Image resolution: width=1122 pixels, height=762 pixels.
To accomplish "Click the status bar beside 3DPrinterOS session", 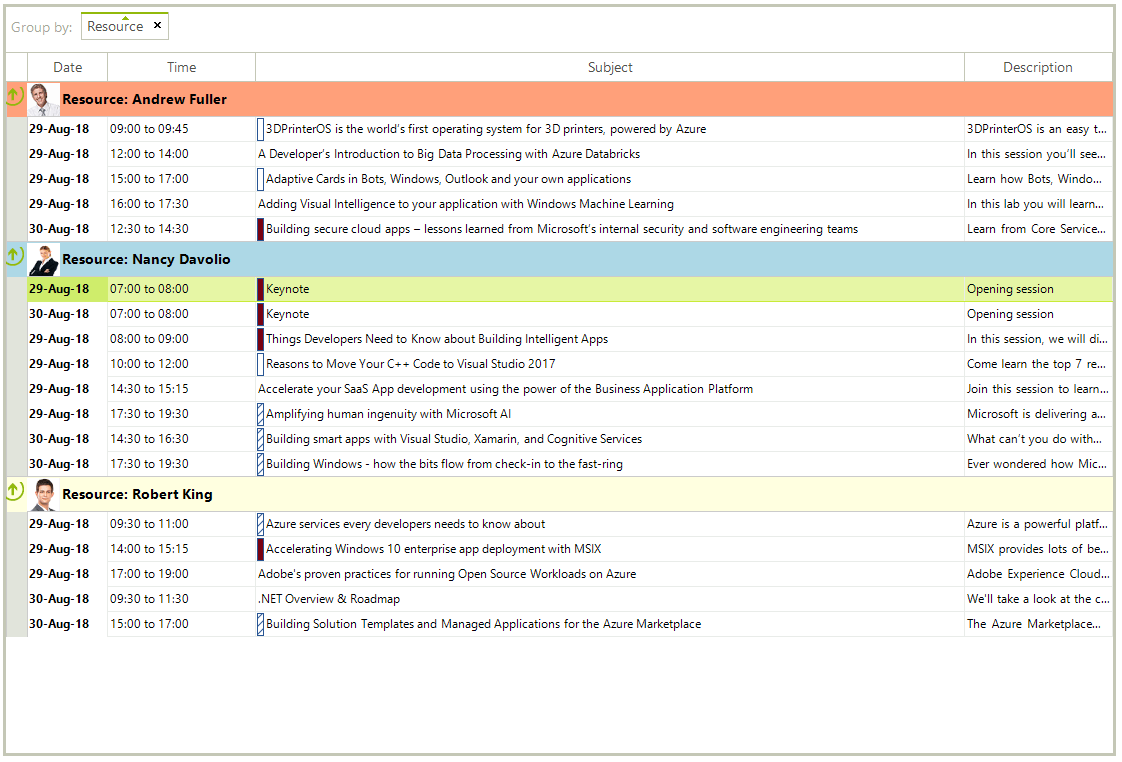I will [x=258, y=128].
